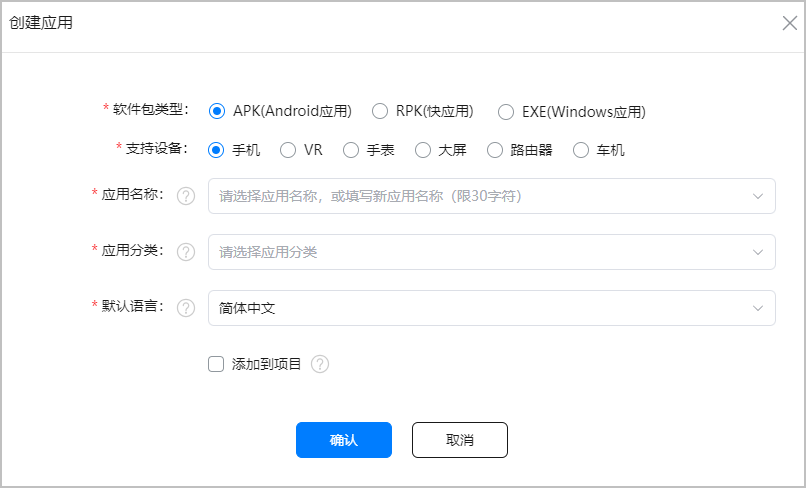Close the 创建应用 dialog
This screenshot has height=488, width=806.
click(x=789, y=24)
